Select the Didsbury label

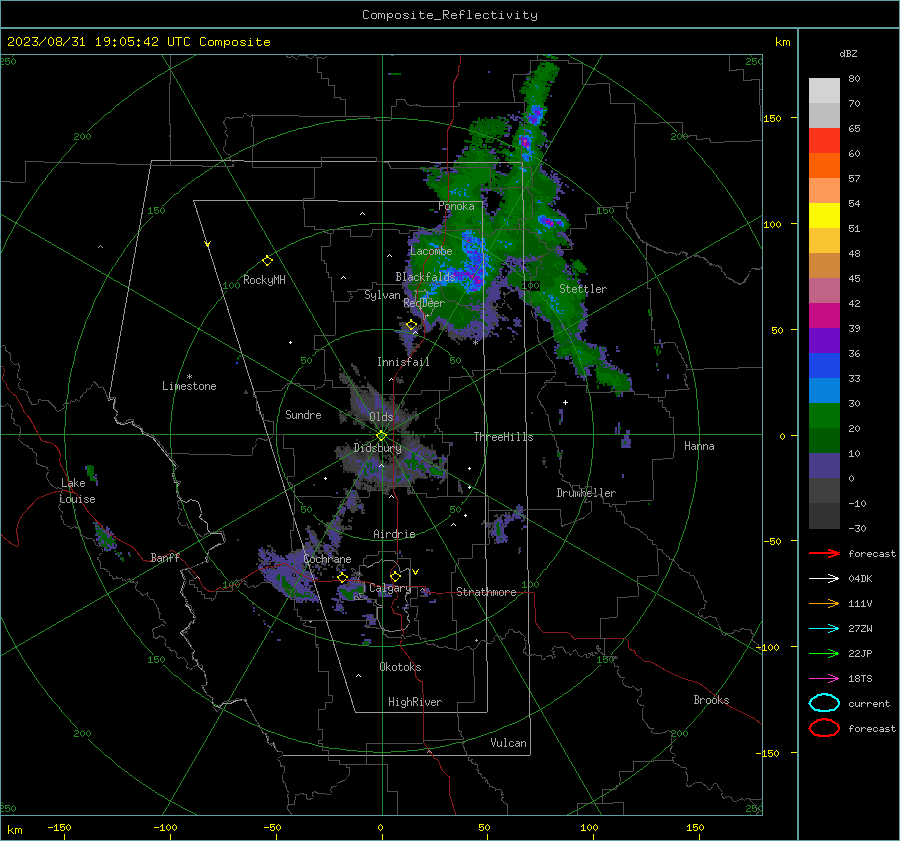click(x=377, y=448)
